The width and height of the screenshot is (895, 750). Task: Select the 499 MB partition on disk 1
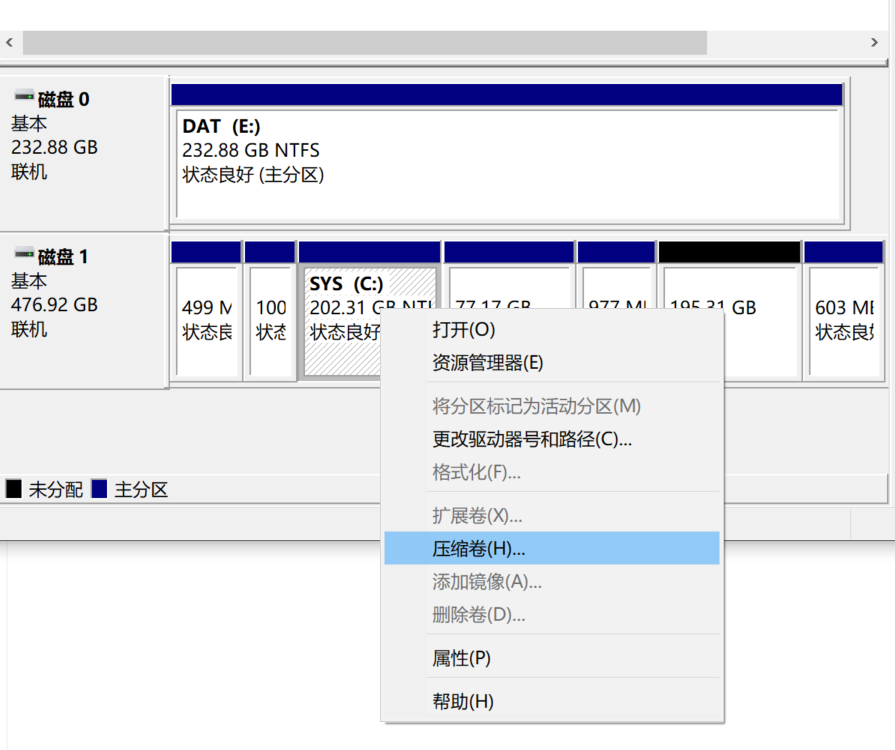206,311
